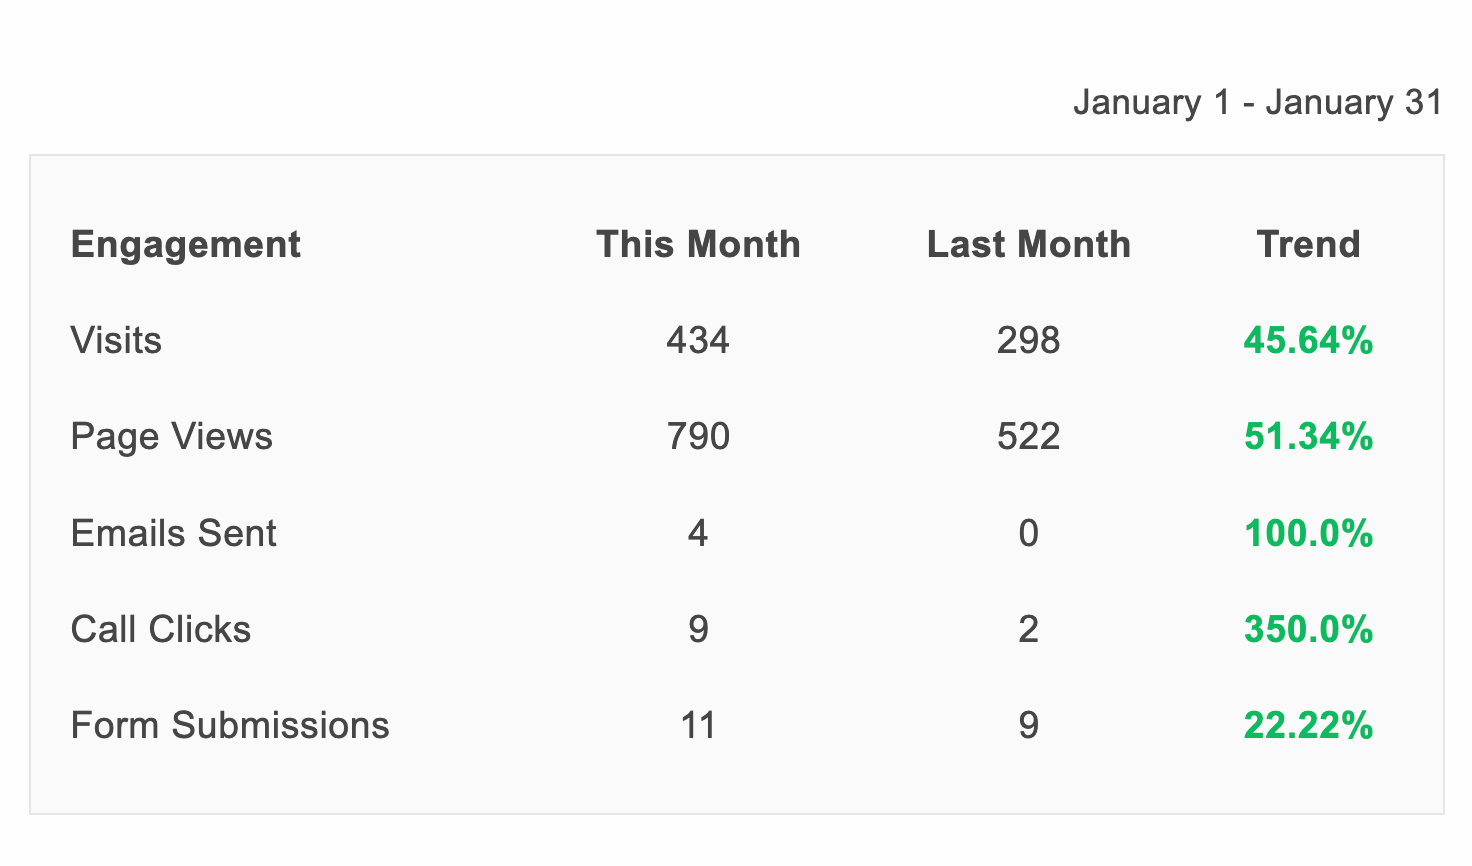
Task: Select Form Submissions this month value 11
Action: pos(698,725)
